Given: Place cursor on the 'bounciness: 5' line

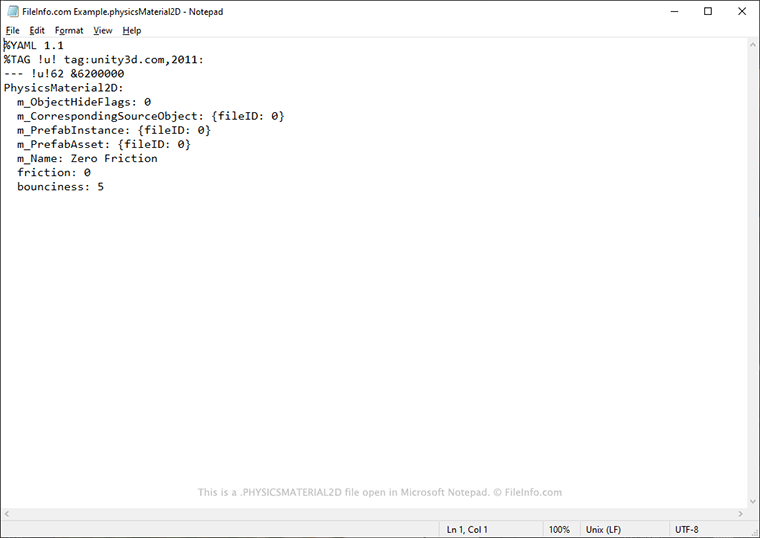Looking at the screenshot, I should point(60,187).
